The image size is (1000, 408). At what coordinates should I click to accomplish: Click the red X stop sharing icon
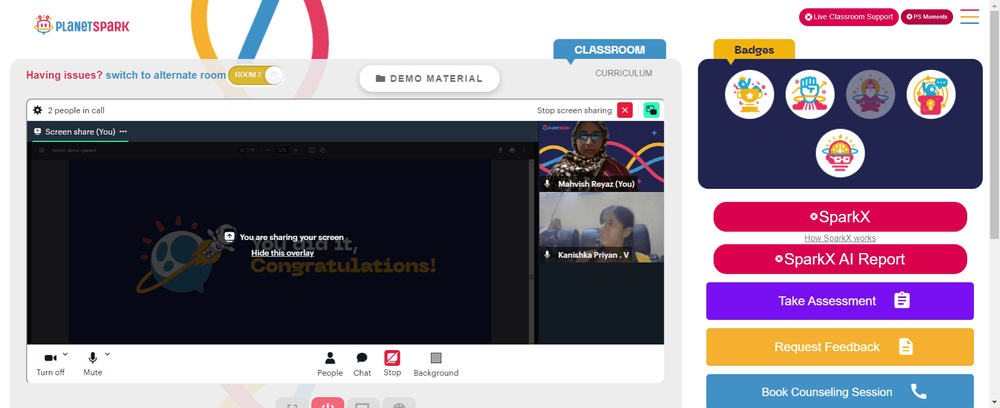(x=625, y=110)
